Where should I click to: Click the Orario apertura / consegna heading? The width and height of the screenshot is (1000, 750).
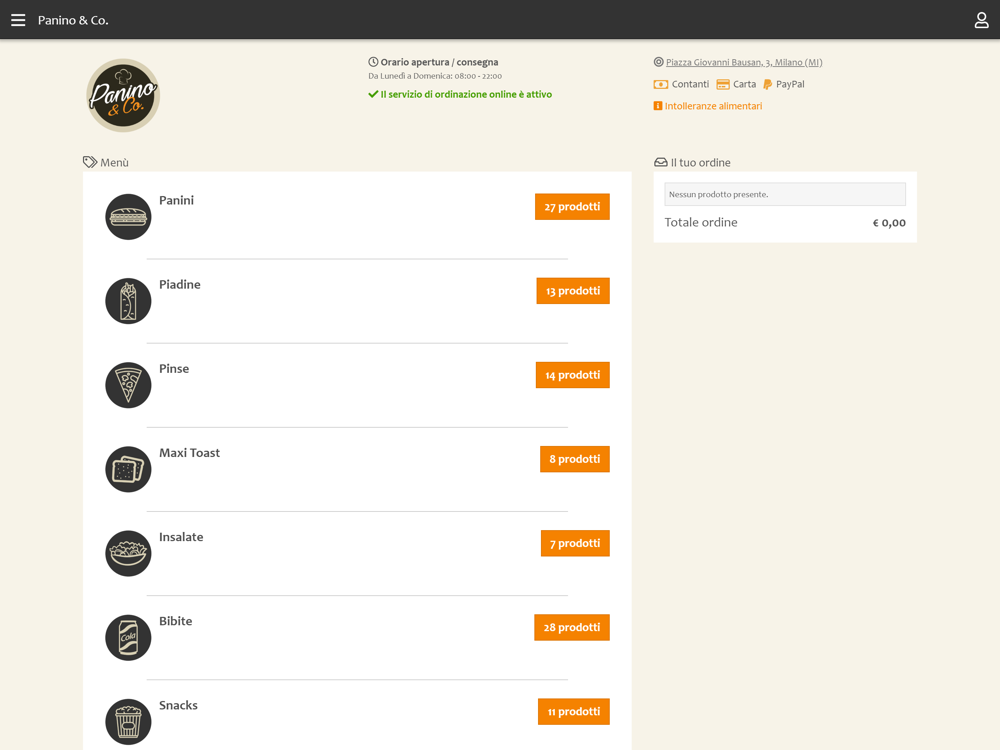tap(439, 62)
